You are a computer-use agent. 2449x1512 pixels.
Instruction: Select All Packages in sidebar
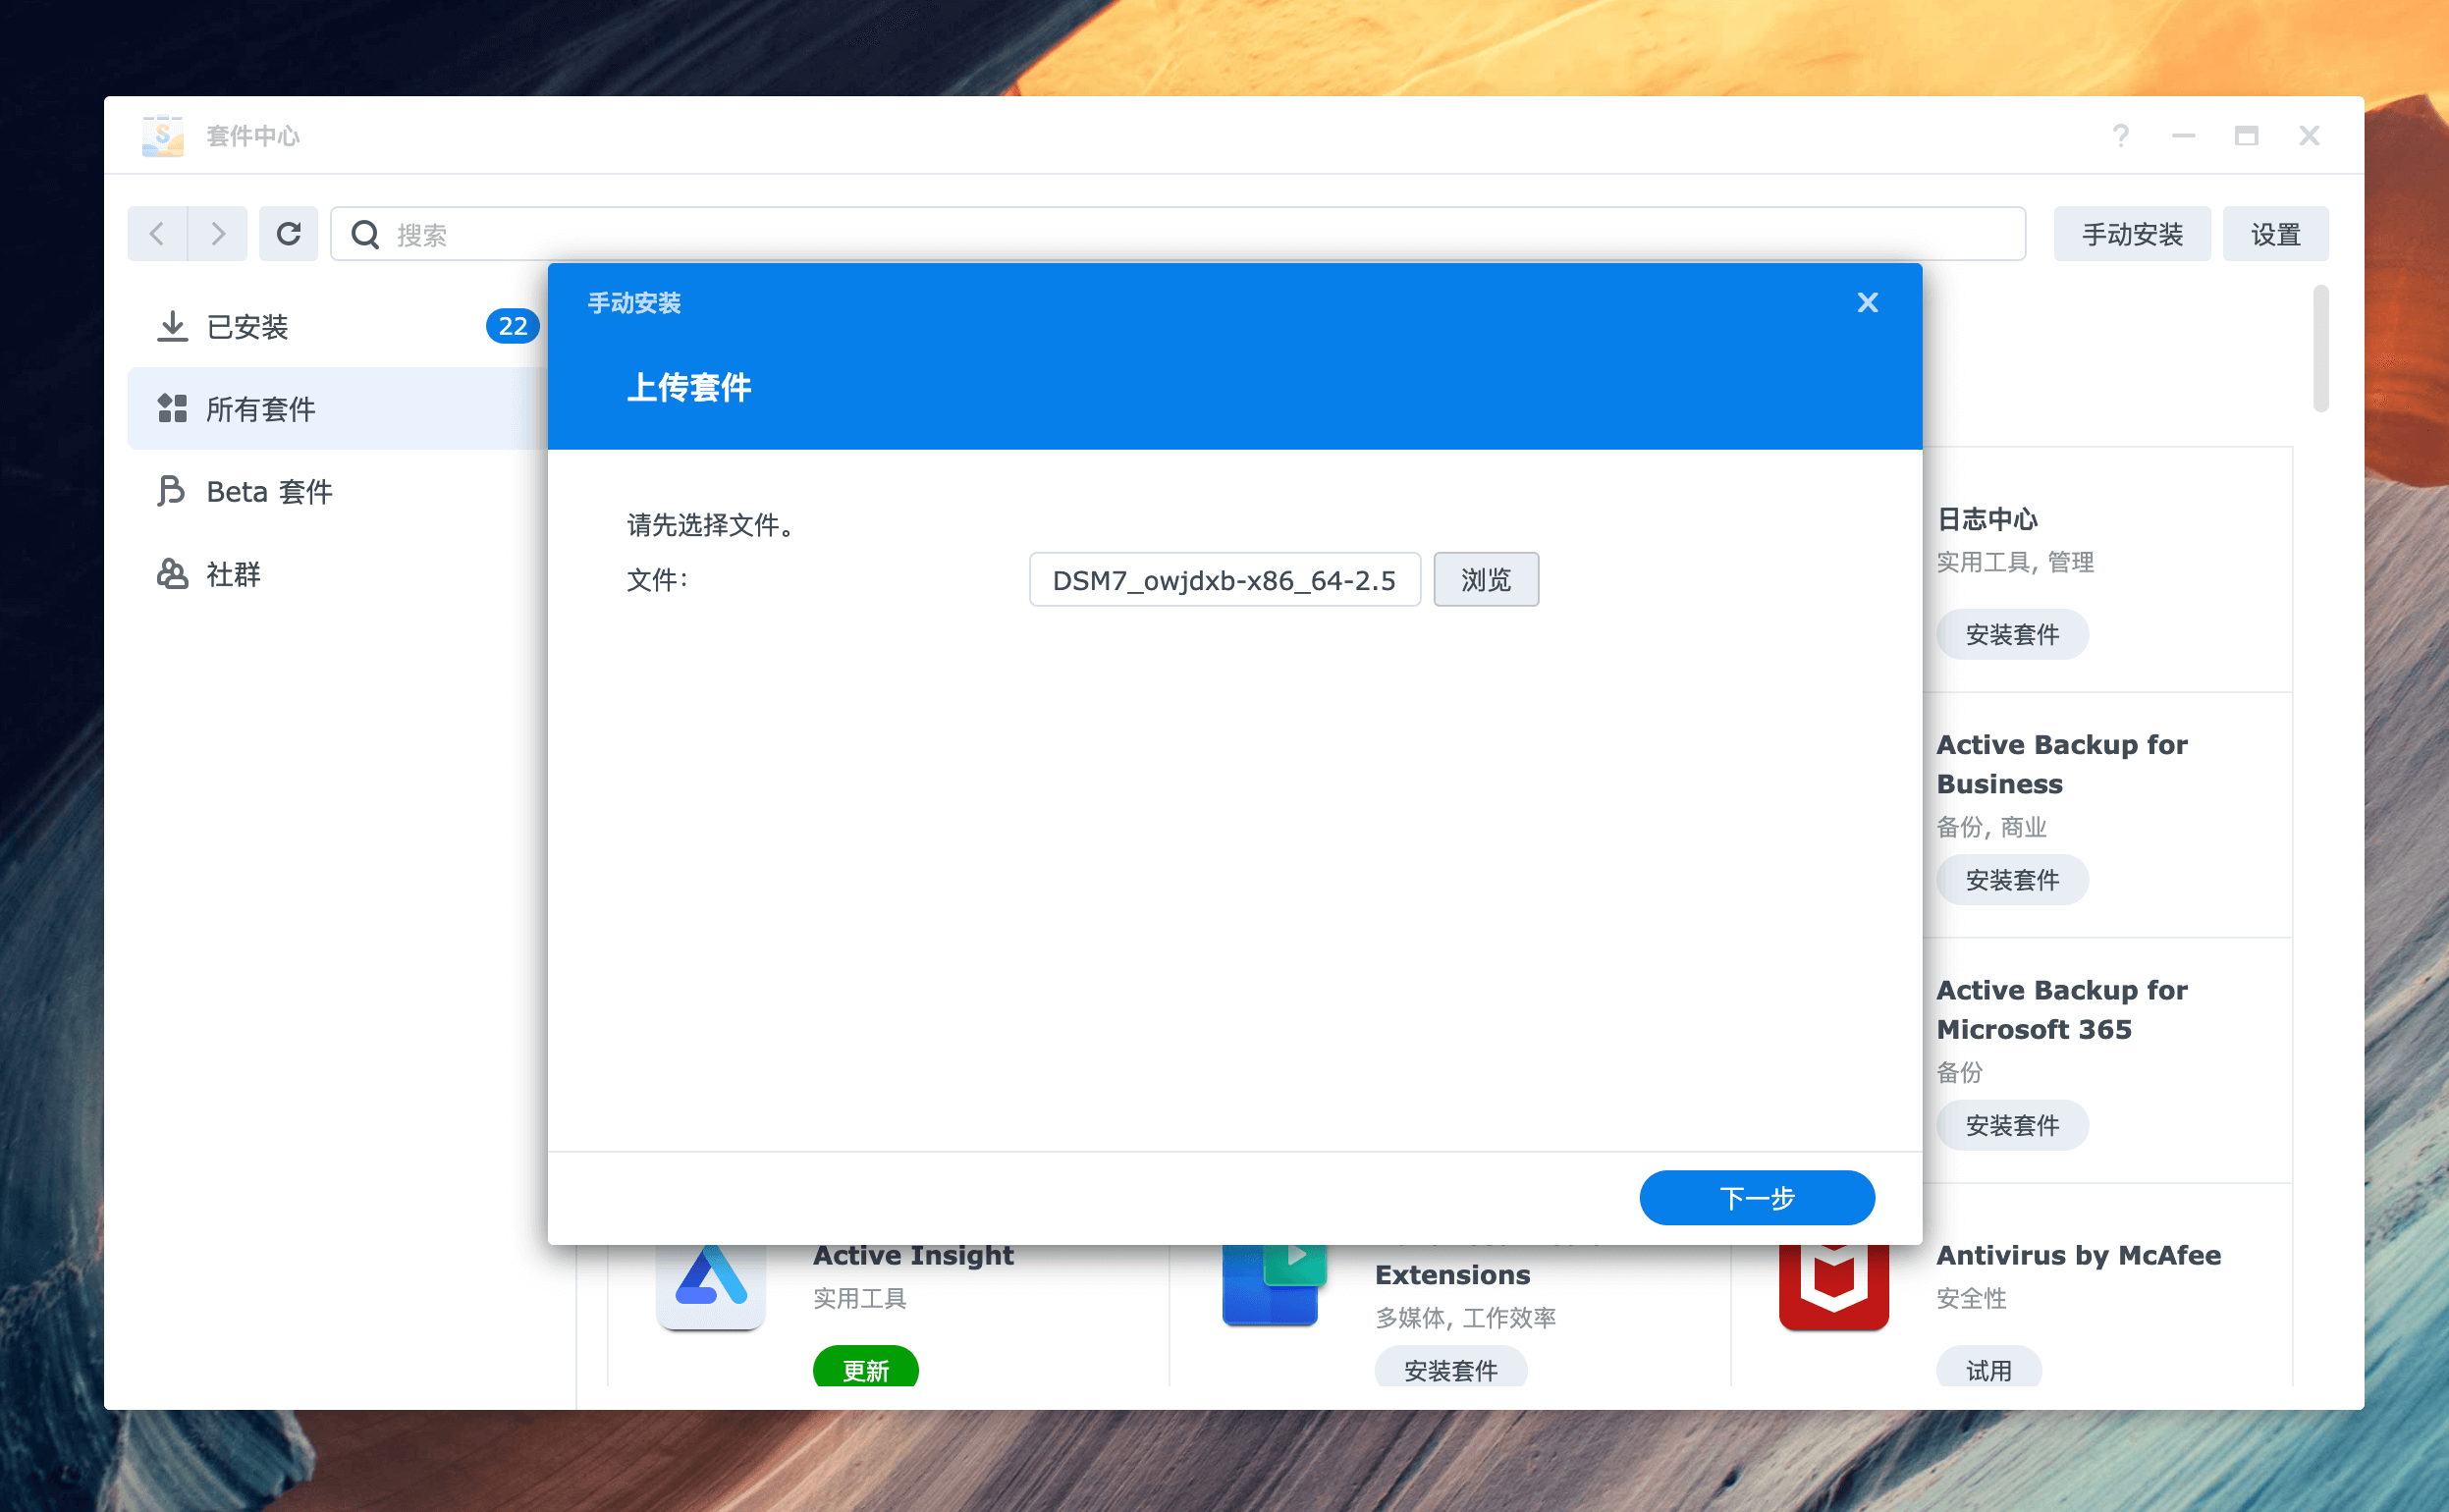(260, 409)
